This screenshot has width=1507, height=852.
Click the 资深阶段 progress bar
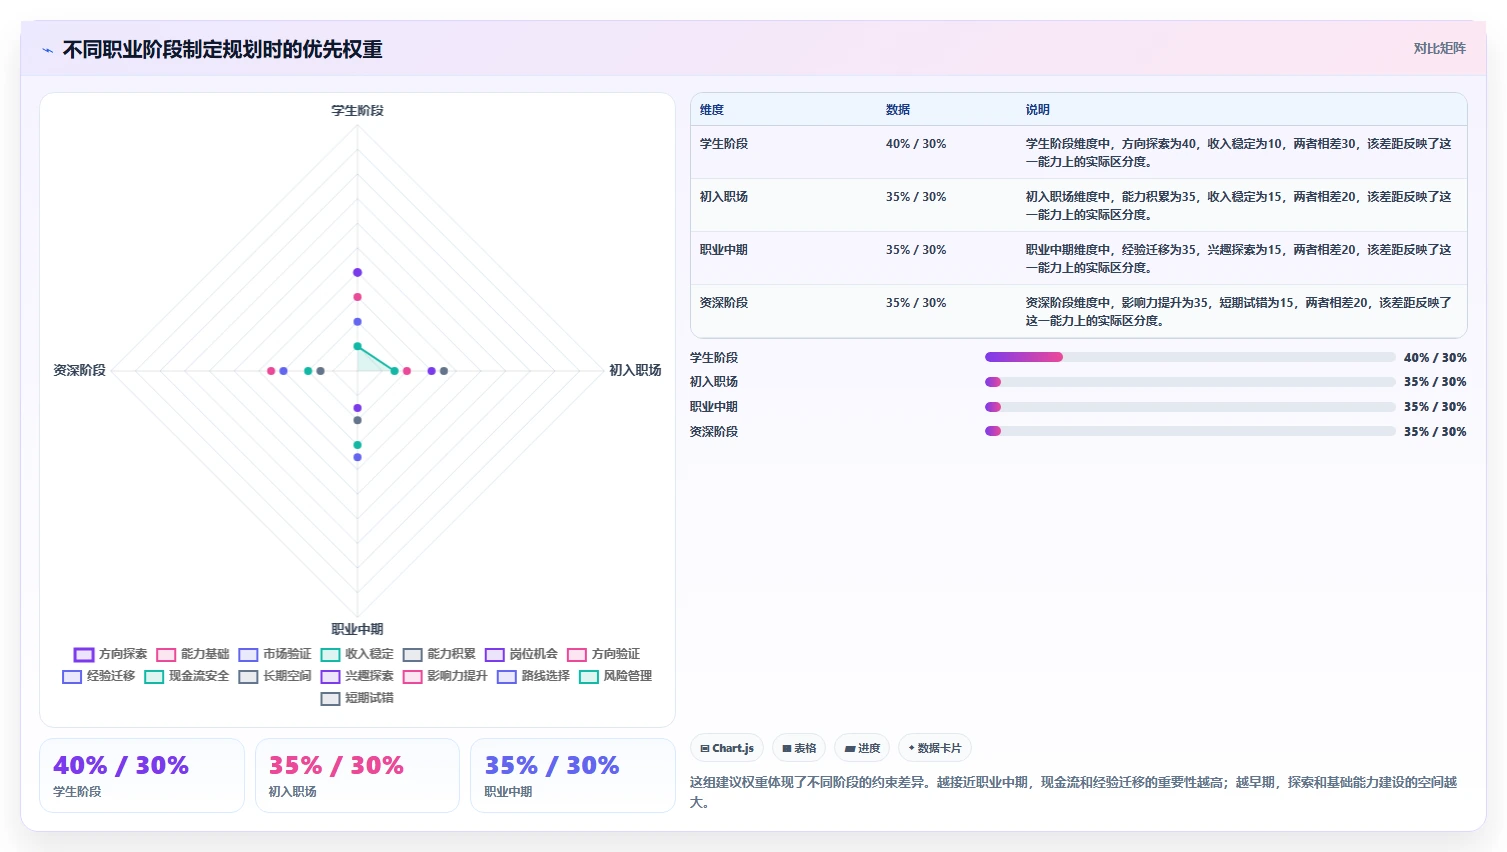pos(1190,431)
